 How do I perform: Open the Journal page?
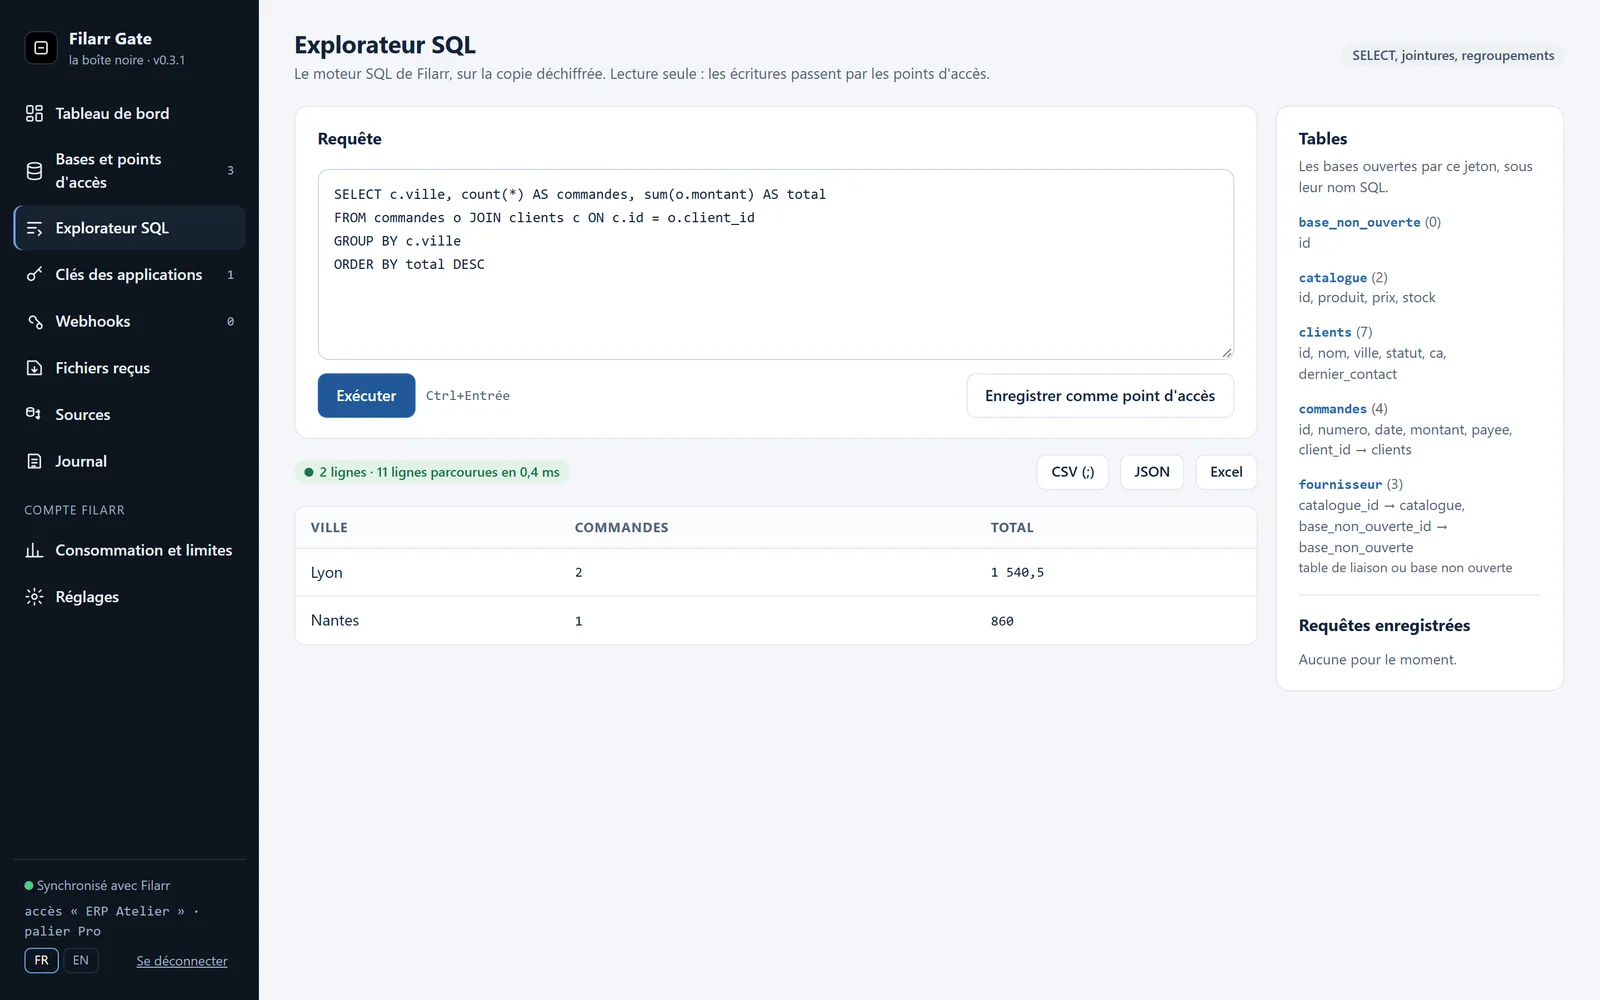[129, 461]
